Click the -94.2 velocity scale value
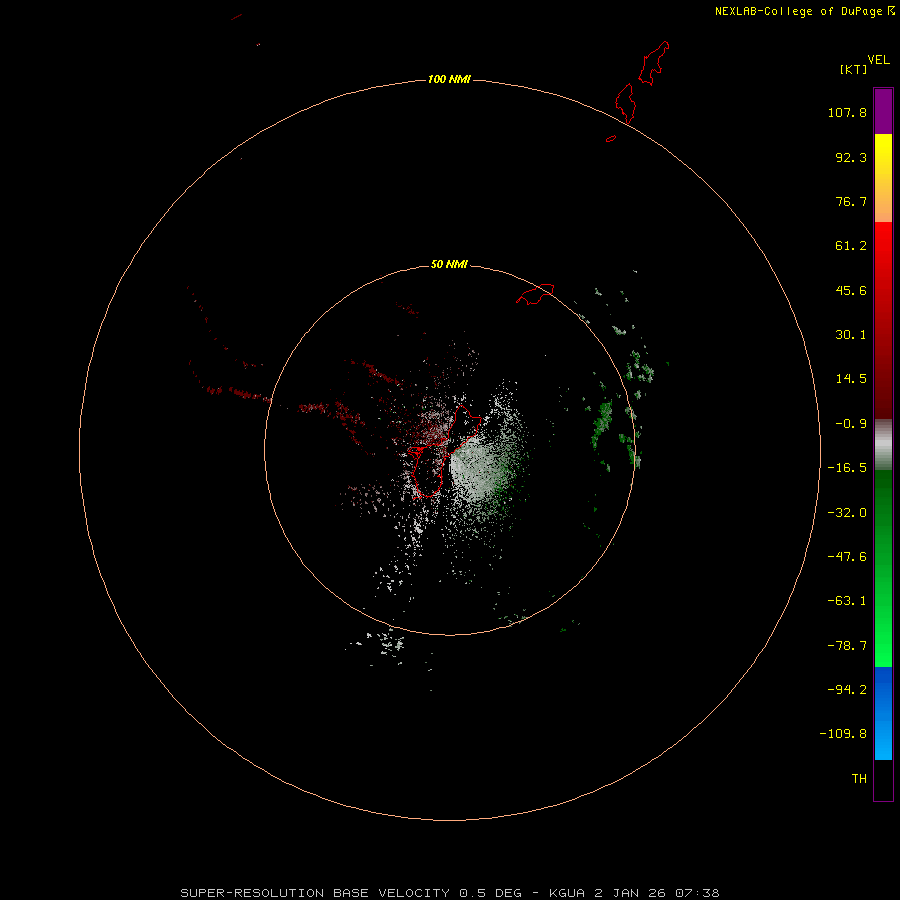 tap(847, 690)
